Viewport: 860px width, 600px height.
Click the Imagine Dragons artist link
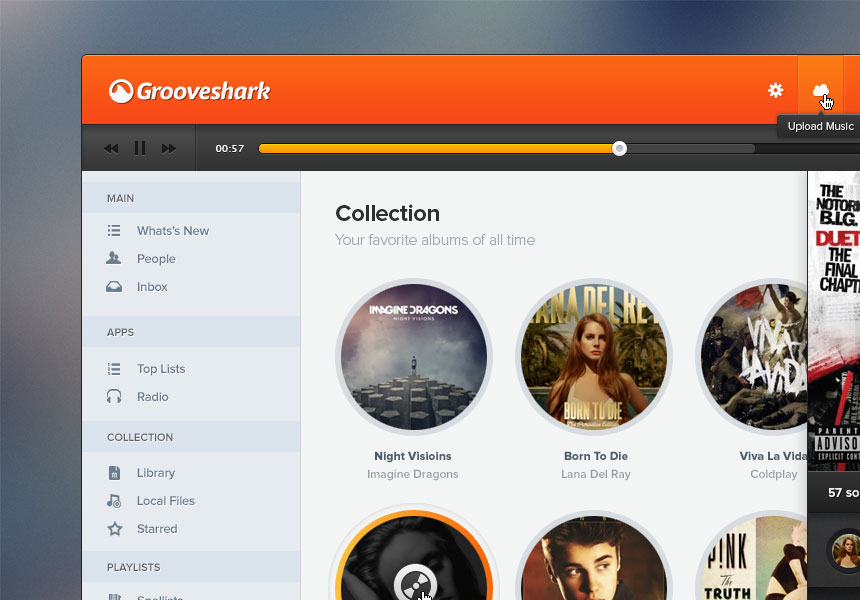click(x=412, y=474)
